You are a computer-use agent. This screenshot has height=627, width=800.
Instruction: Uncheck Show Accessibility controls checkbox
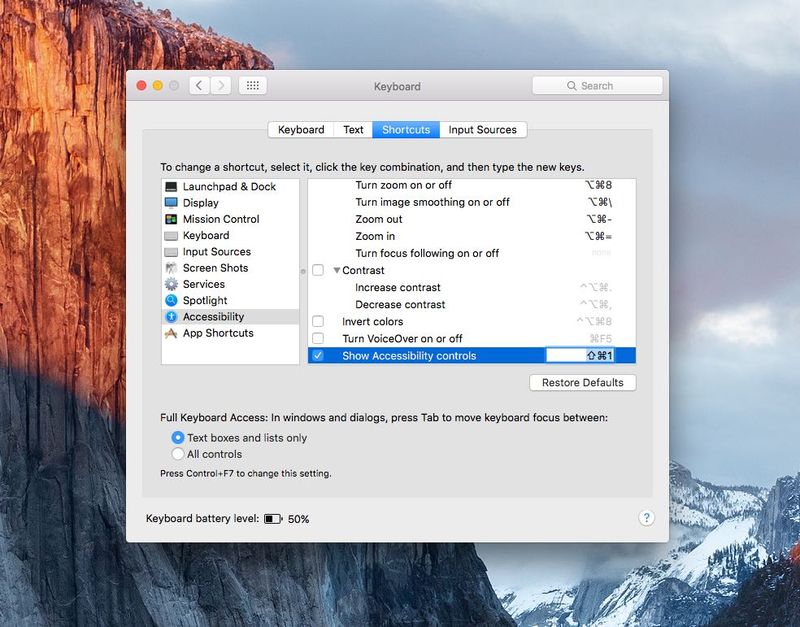pyautogui.click(x=318, y=356)
